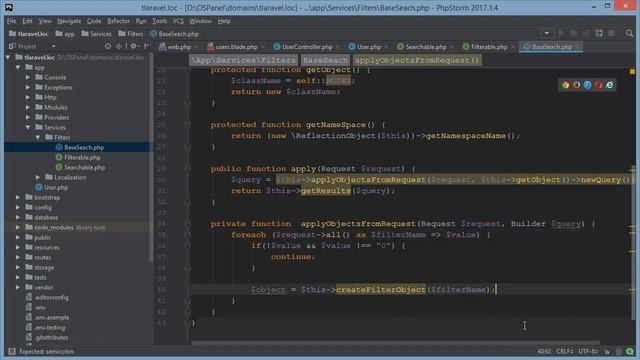Image resolution: width=640 pixels, height=360 pixels.
Task: Select .editorconfig file in project tree
Action: point(51,298)
